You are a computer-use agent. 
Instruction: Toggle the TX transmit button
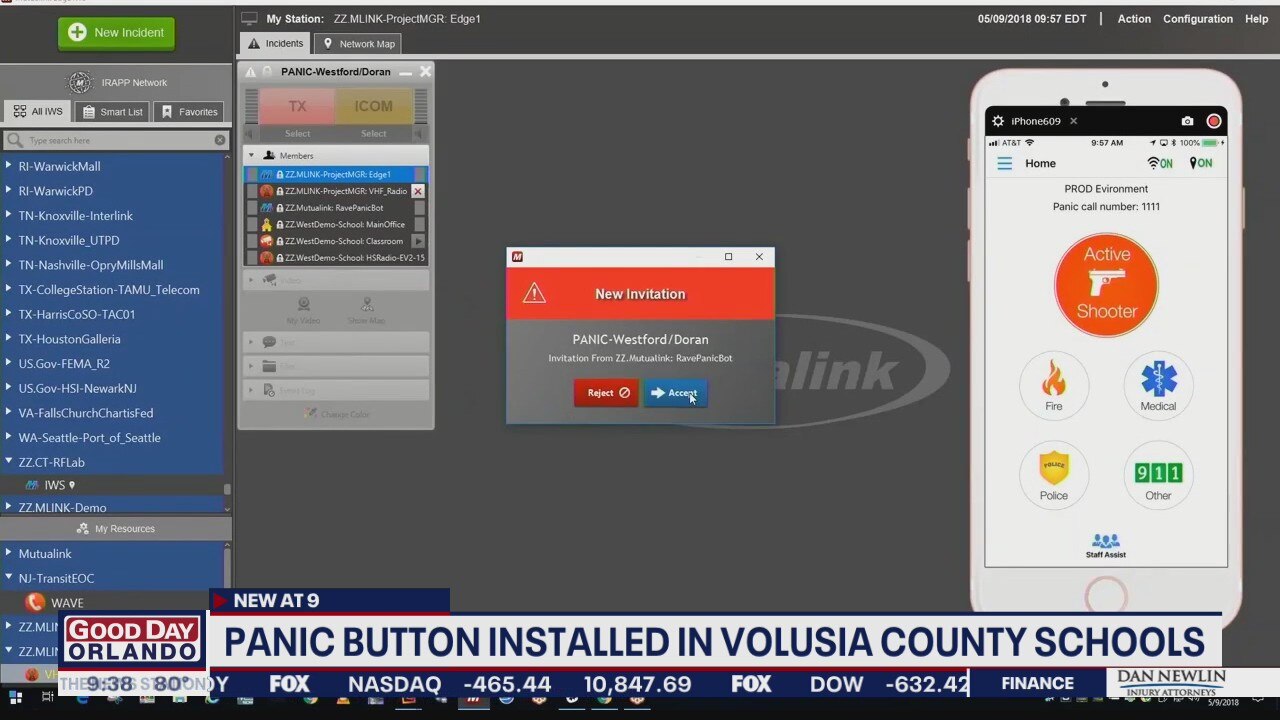click(297, 107)
